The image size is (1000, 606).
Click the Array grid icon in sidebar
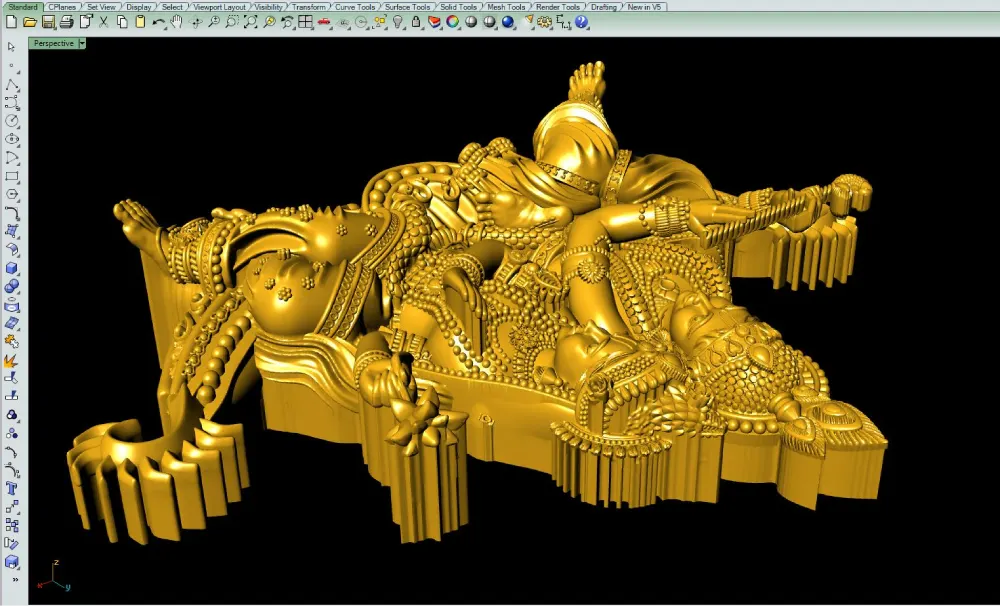pyautogui.click(x=11, y=526)
